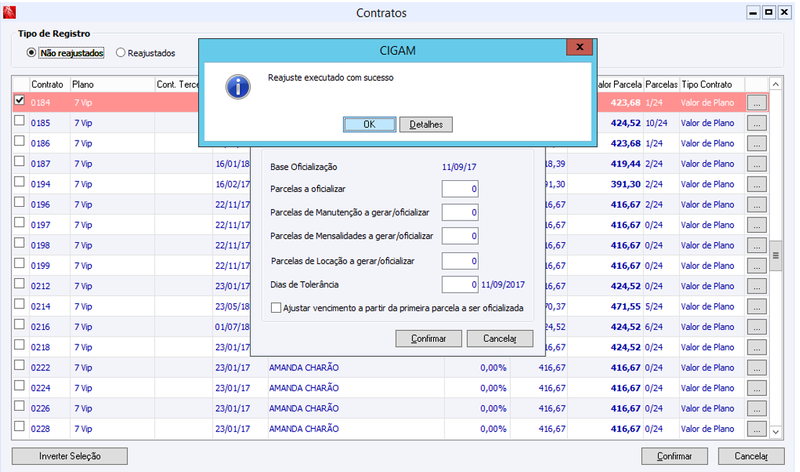Viewport: 800px width, 472px height.
Task: Click the grid scroll down arrow
Action: 776,432
